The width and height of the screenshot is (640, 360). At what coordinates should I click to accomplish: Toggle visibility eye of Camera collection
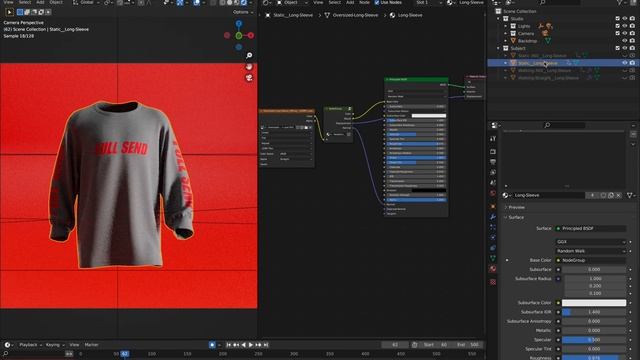(624, 33)
